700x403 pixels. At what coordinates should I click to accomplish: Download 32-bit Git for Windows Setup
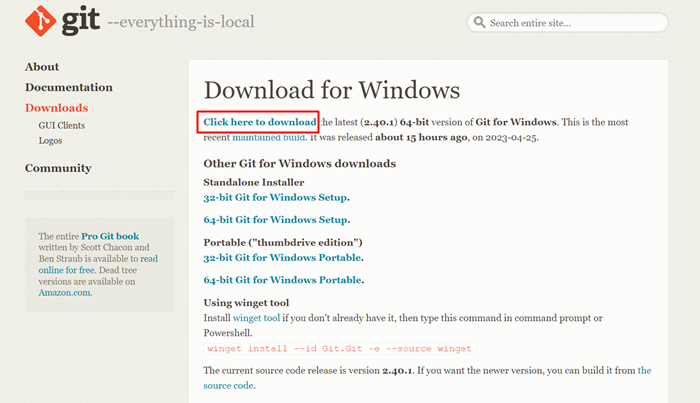[x=275, y=197]
